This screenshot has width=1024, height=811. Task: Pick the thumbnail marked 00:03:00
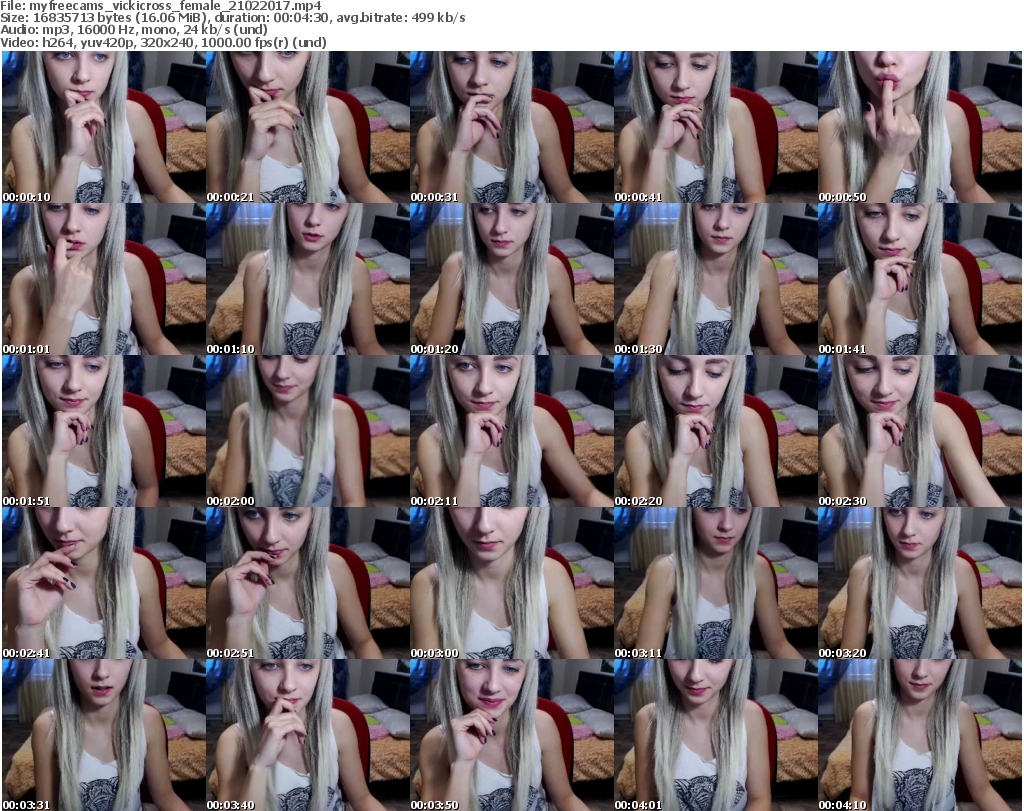pos(511,584)
